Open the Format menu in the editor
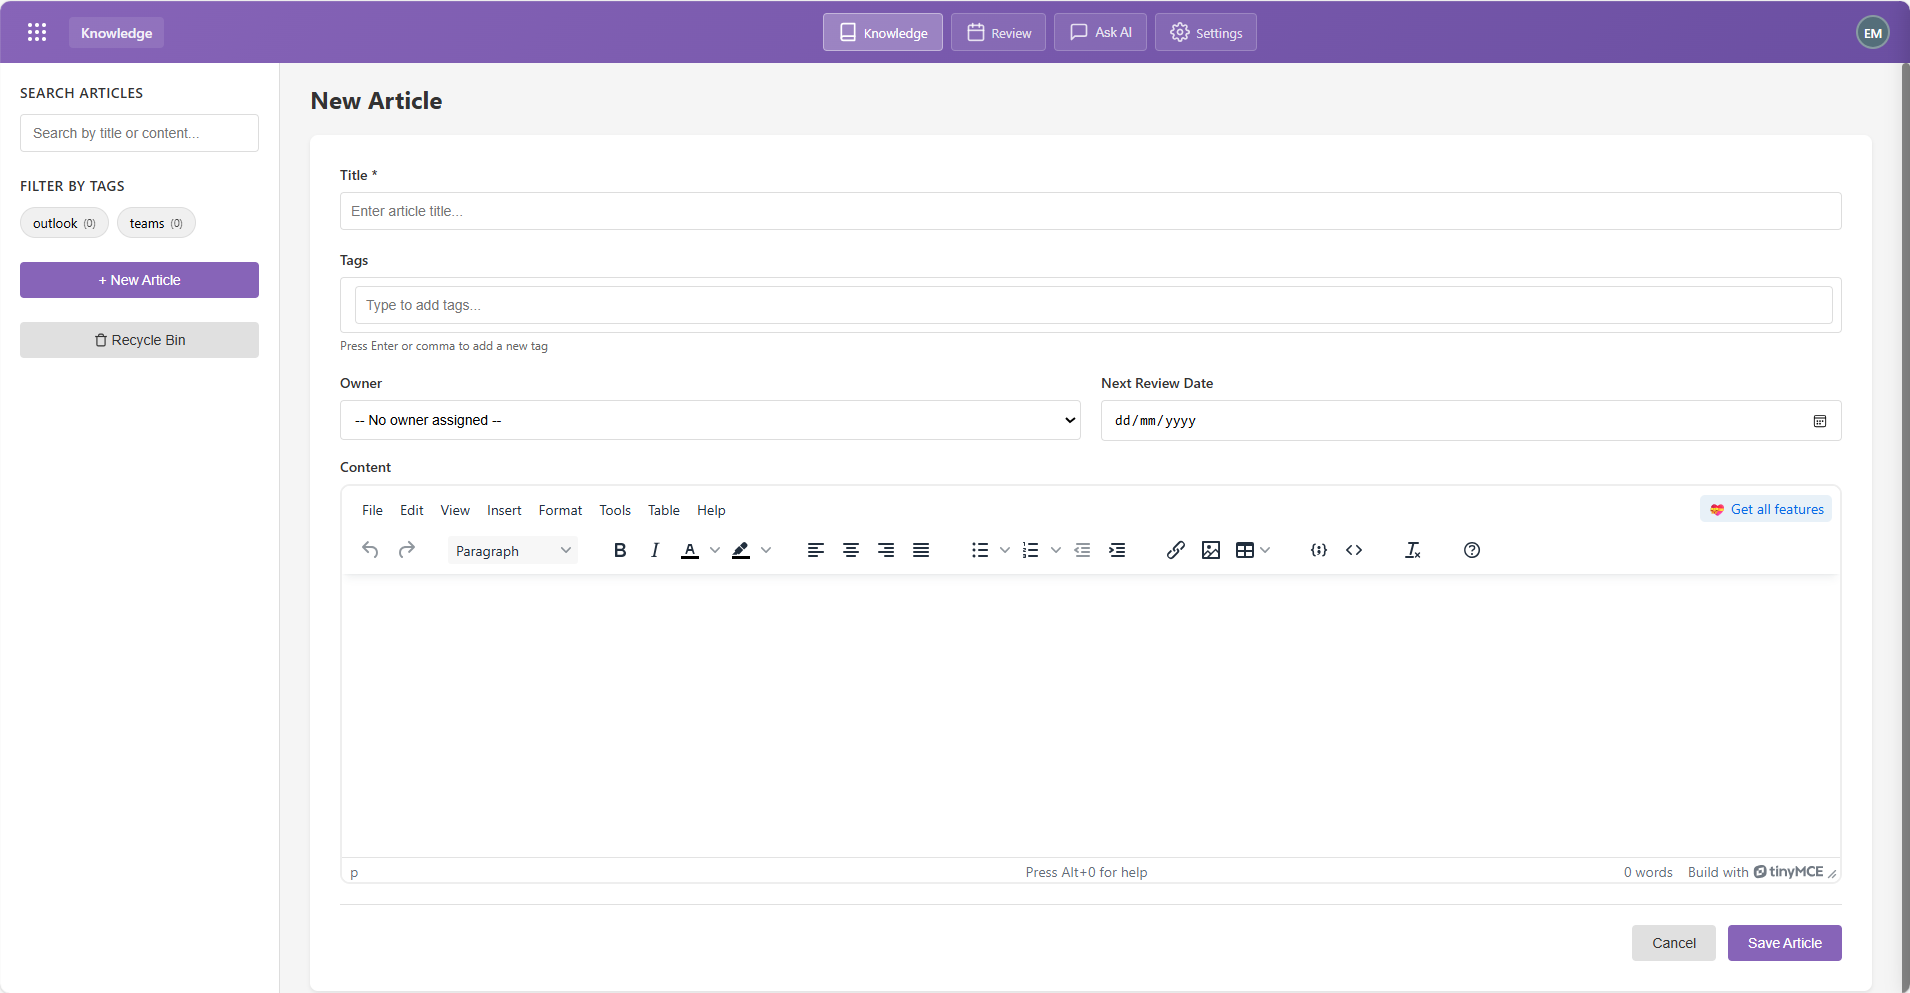This screenshot has width=1910, height=993. [x=560, y=510]
